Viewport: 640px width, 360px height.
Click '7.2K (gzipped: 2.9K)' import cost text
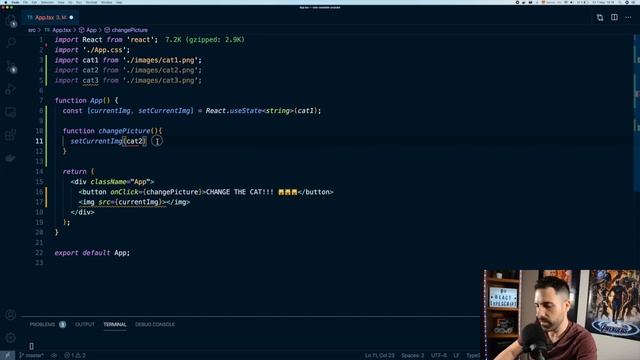[x=204, y=40]
